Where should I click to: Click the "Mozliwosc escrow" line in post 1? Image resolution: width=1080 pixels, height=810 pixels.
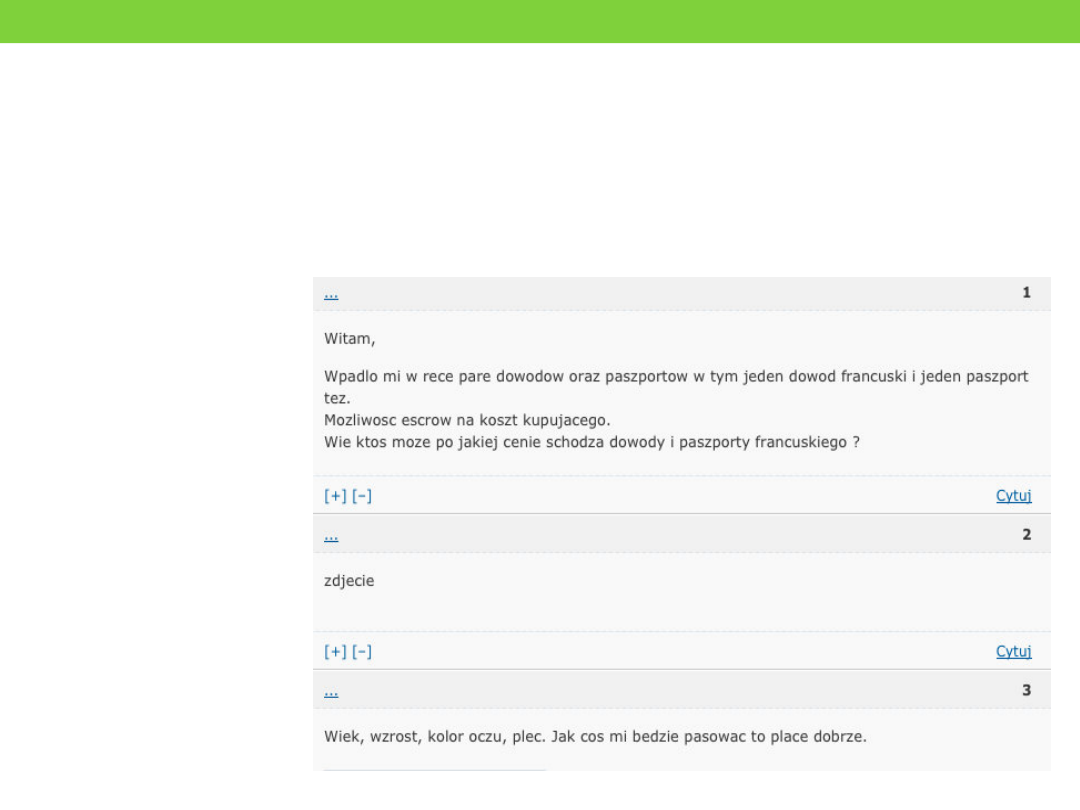tap(467, 419)
